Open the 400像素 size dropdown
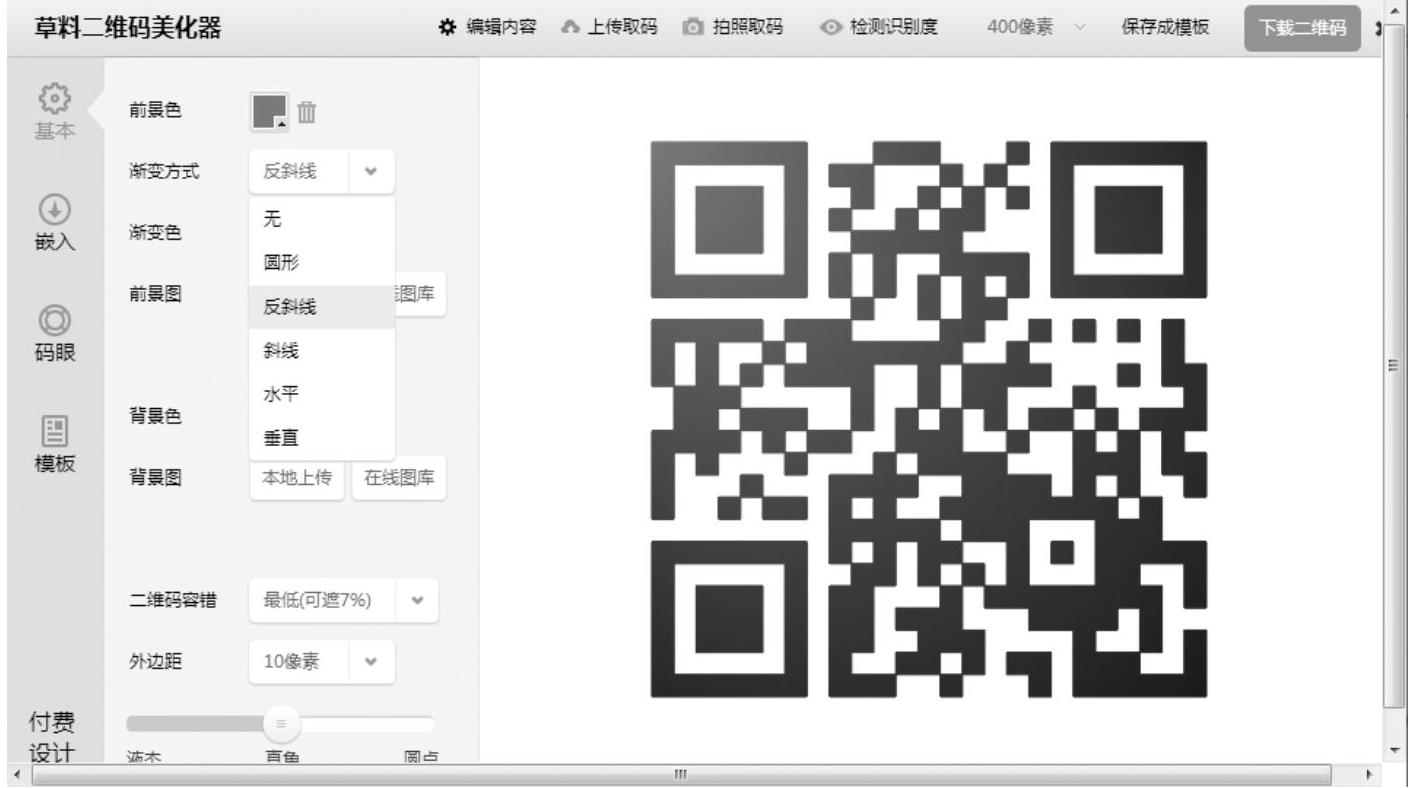Image resolution: width=1409 pixels, height=788 pixels. (x=1036, y=28)
